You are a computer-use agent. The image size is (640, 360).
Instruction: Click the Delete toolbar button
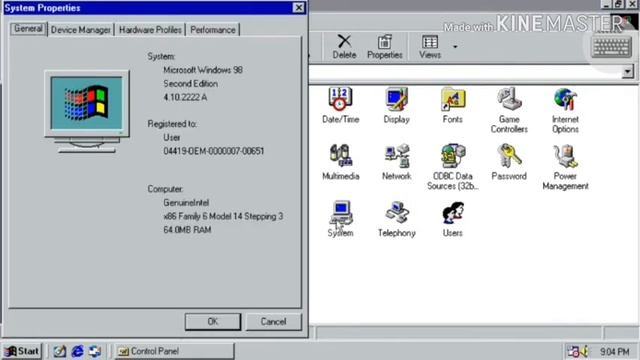tap(344, 47)
